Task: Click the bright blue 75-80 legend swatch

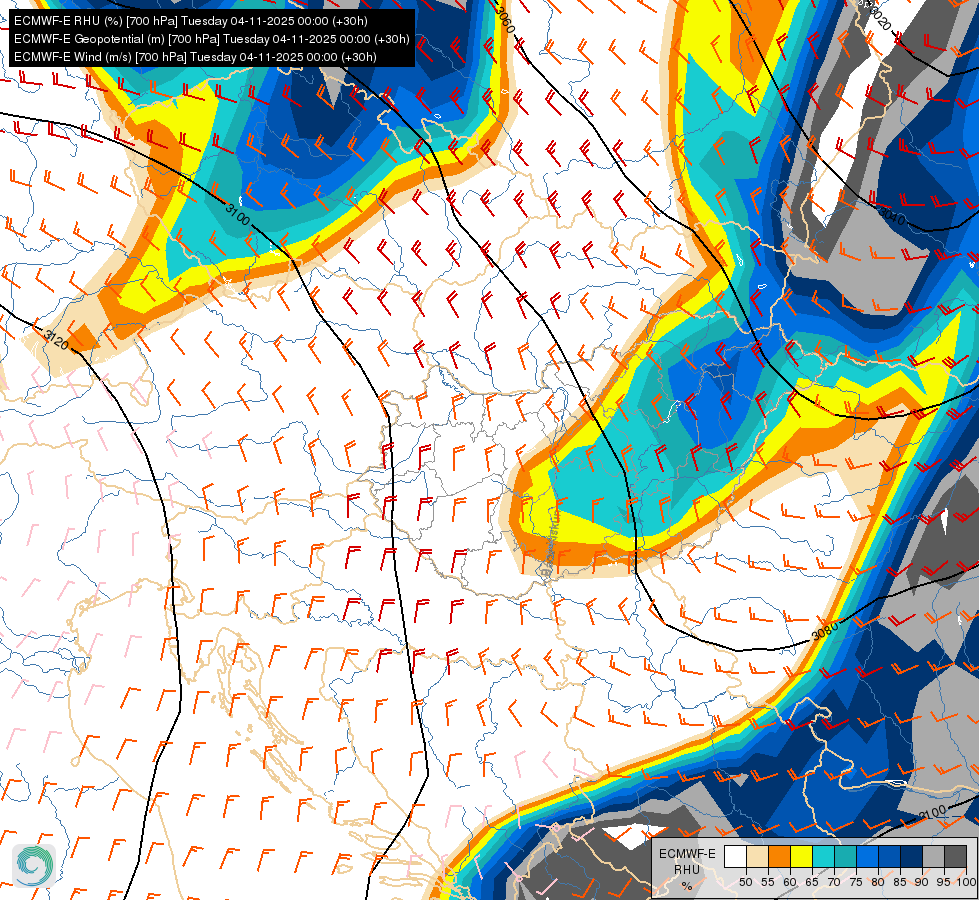Action: coord(867,857)
